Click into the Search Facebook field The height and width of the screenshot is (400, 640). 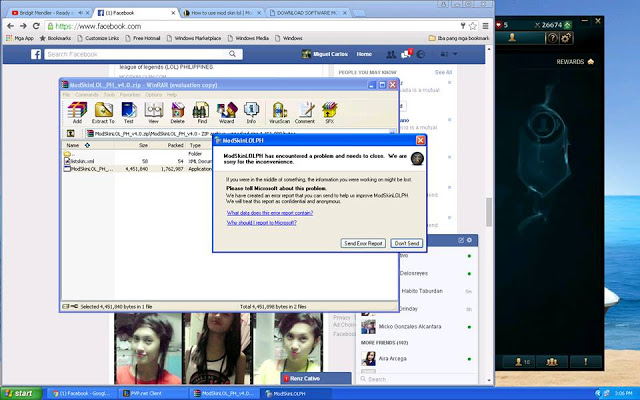[139, 54]
